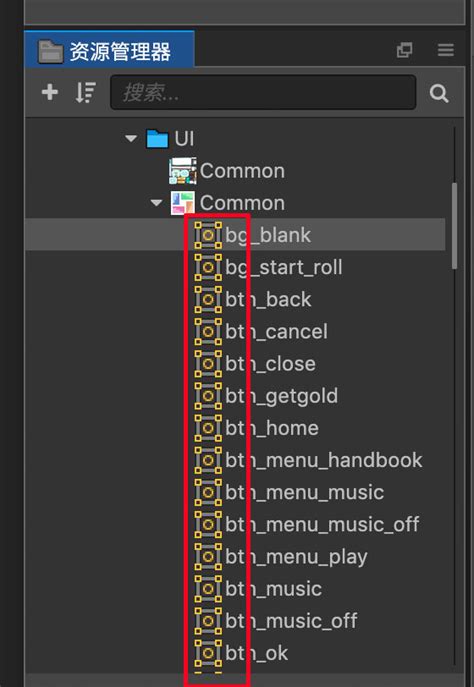Select the btn_menu_music_off asset
474x687 pixels.
322,524
